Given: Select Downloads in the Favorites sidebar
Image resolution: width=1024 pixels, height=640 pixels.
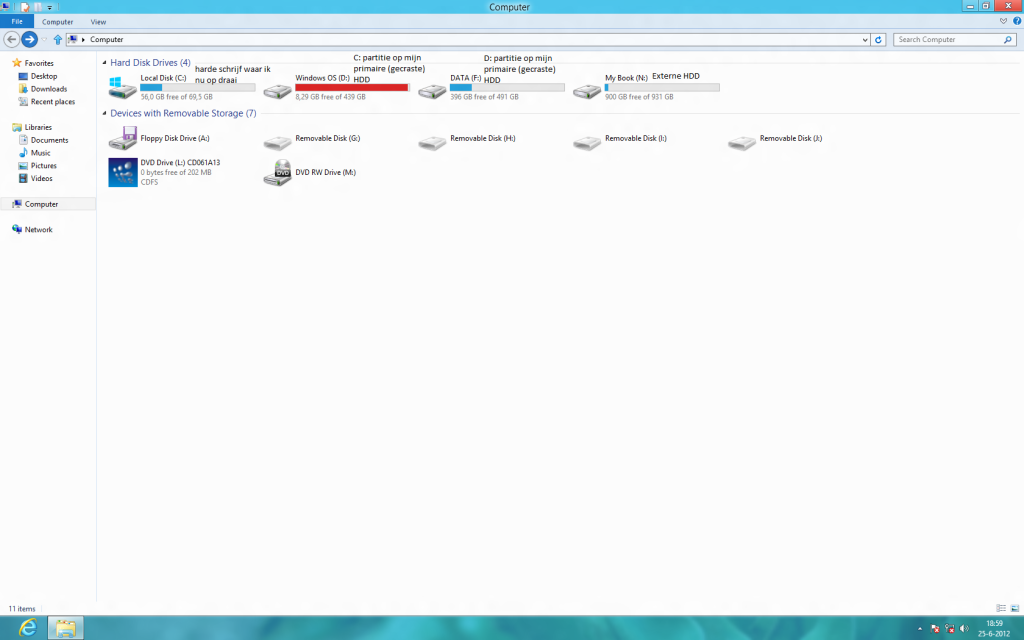Looking at the screenshot, I should click(x=48, y=89).
